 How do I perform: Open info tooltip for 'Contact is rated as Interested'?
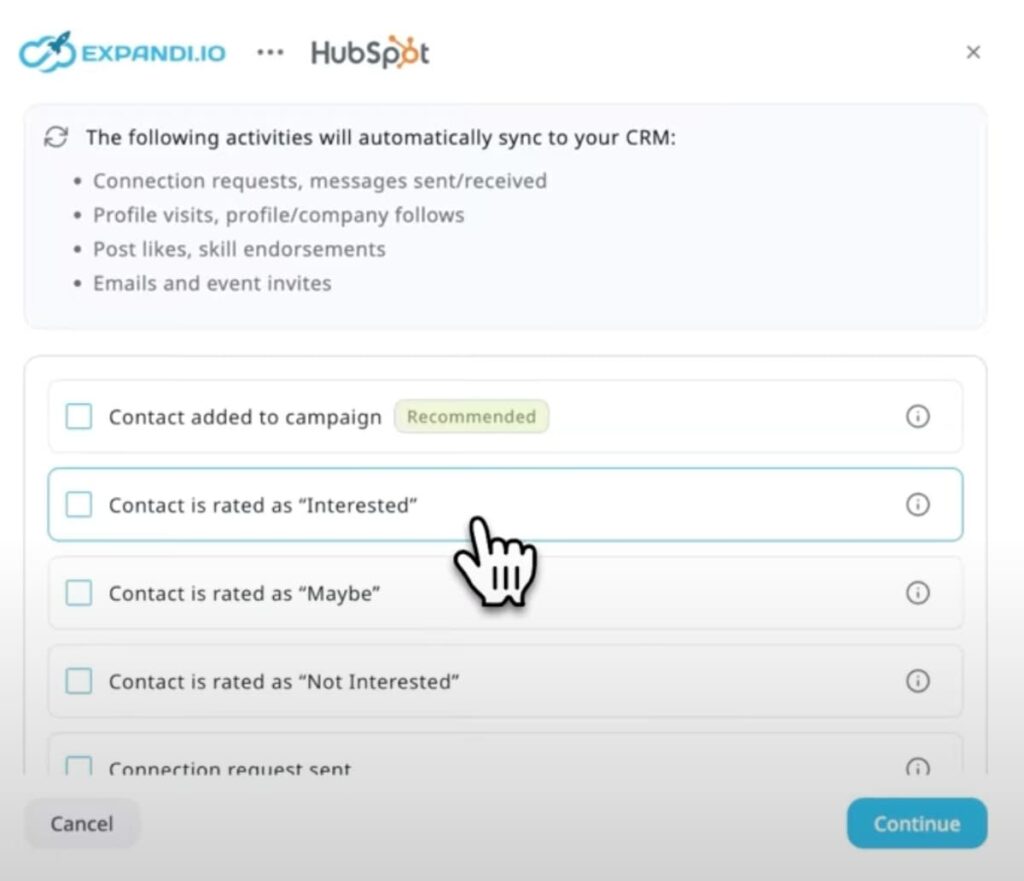tap(918, 505)
